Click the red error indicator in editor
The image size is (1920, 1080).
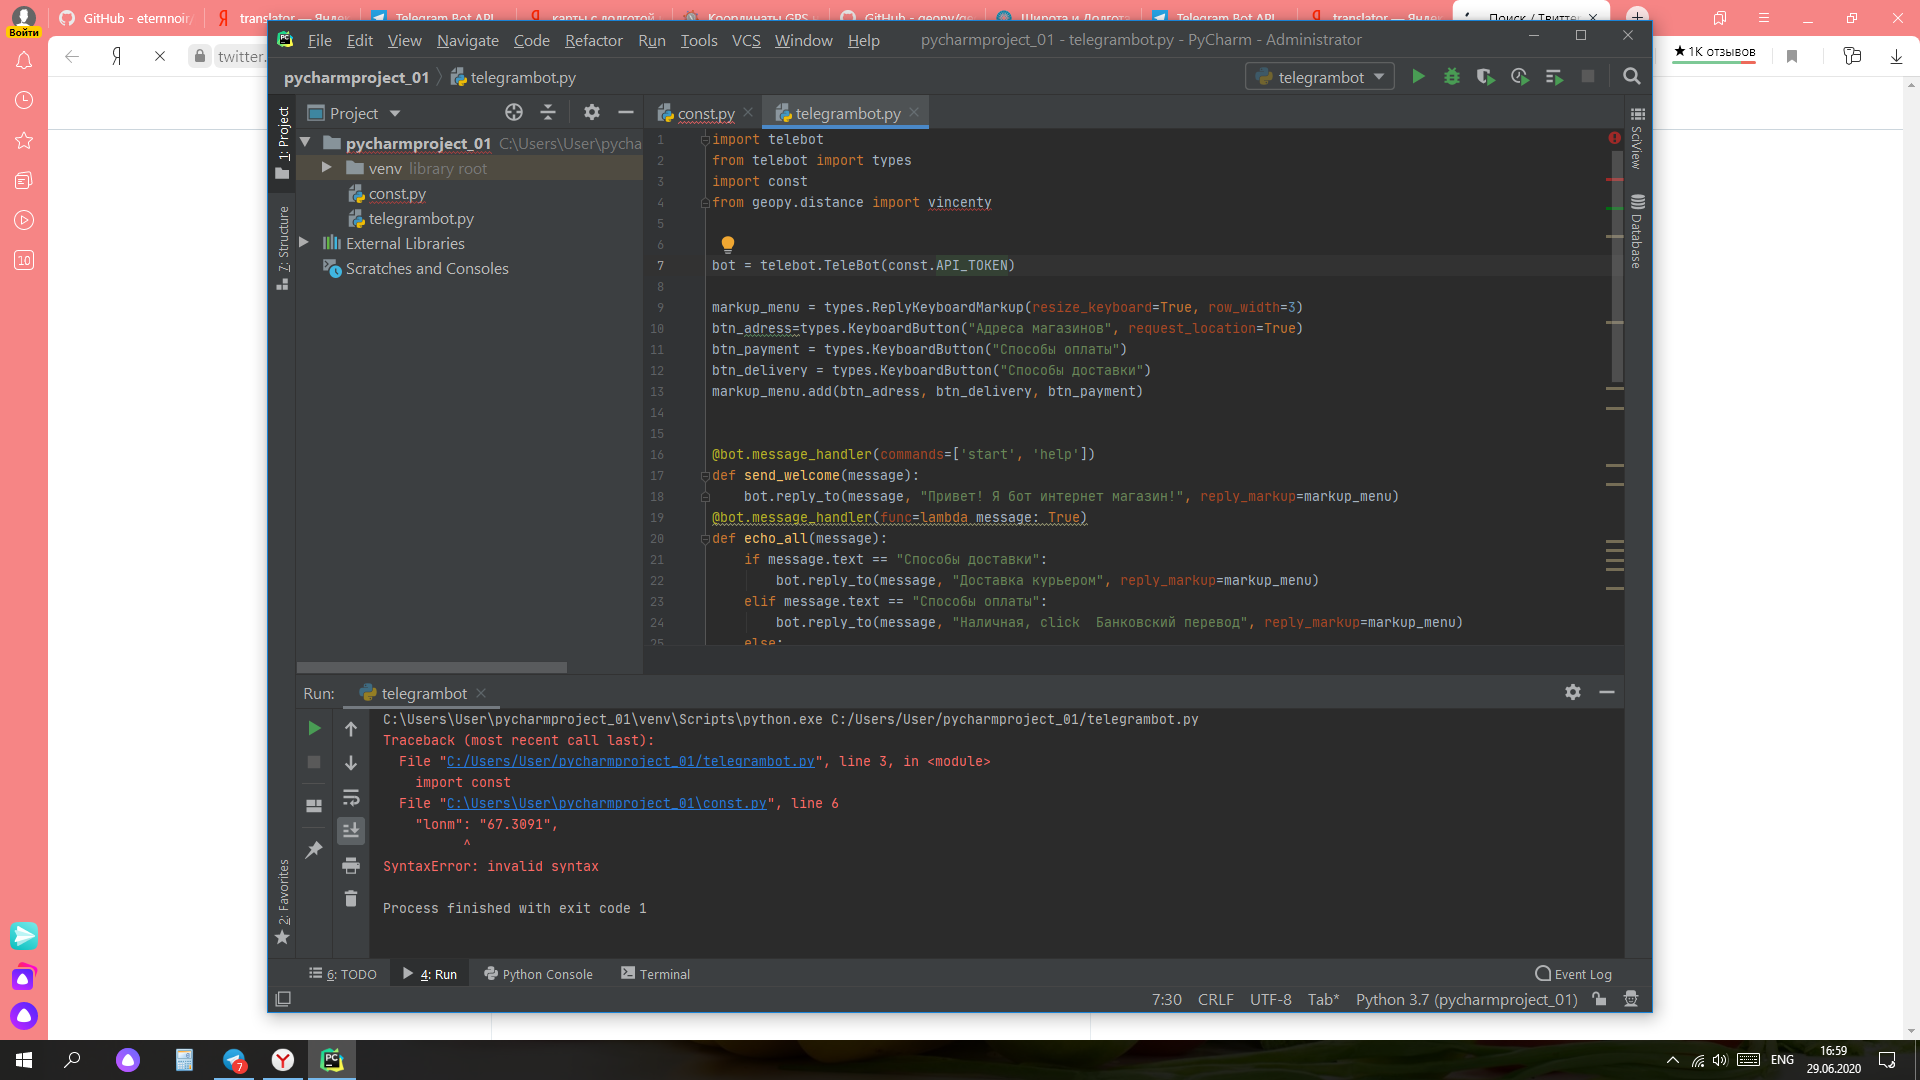[1614, 138]
